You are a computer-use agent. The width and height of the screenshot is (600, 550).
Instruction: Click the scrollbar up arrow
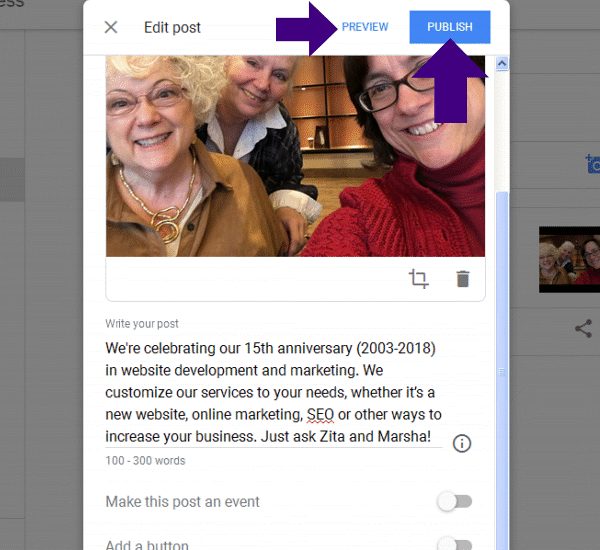pos(502,63)
